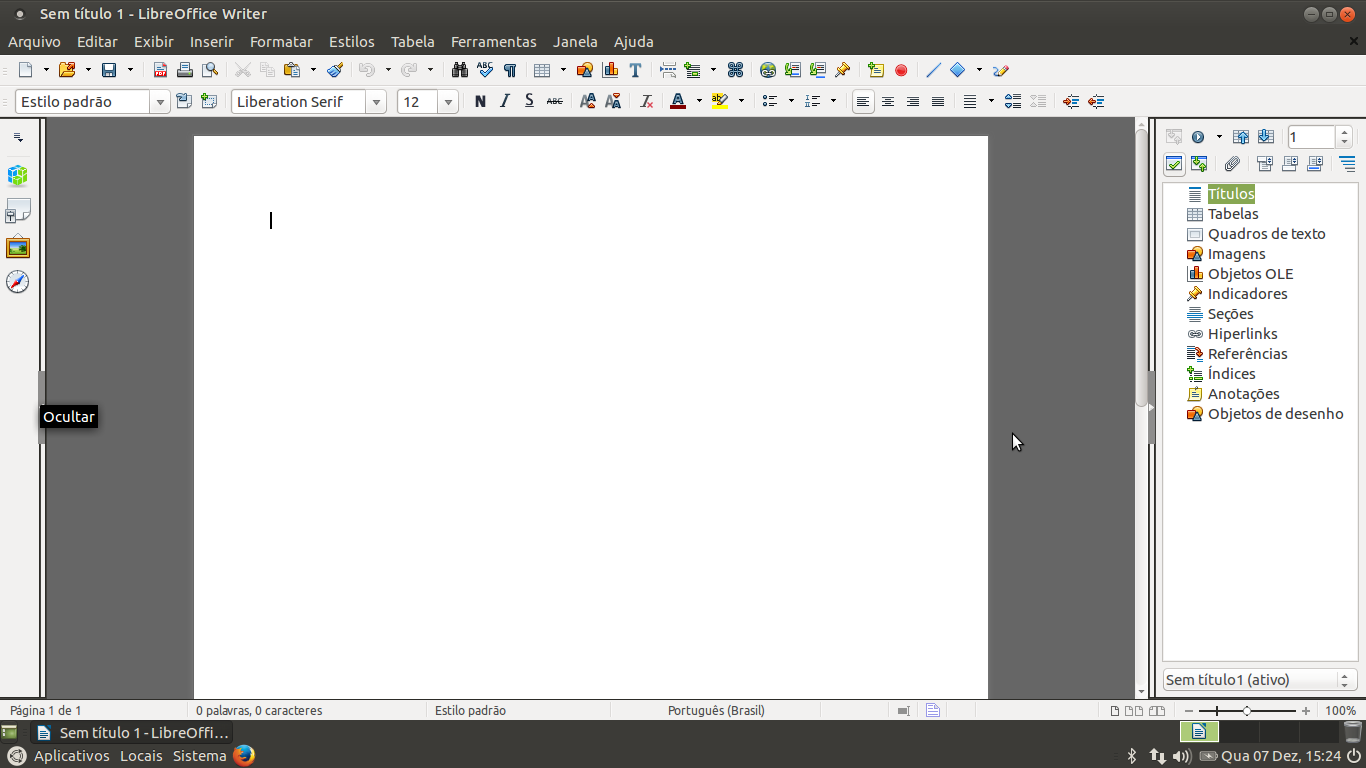Toggle underline formatting
1366x768 pixels.
click(x=529, y=101)
